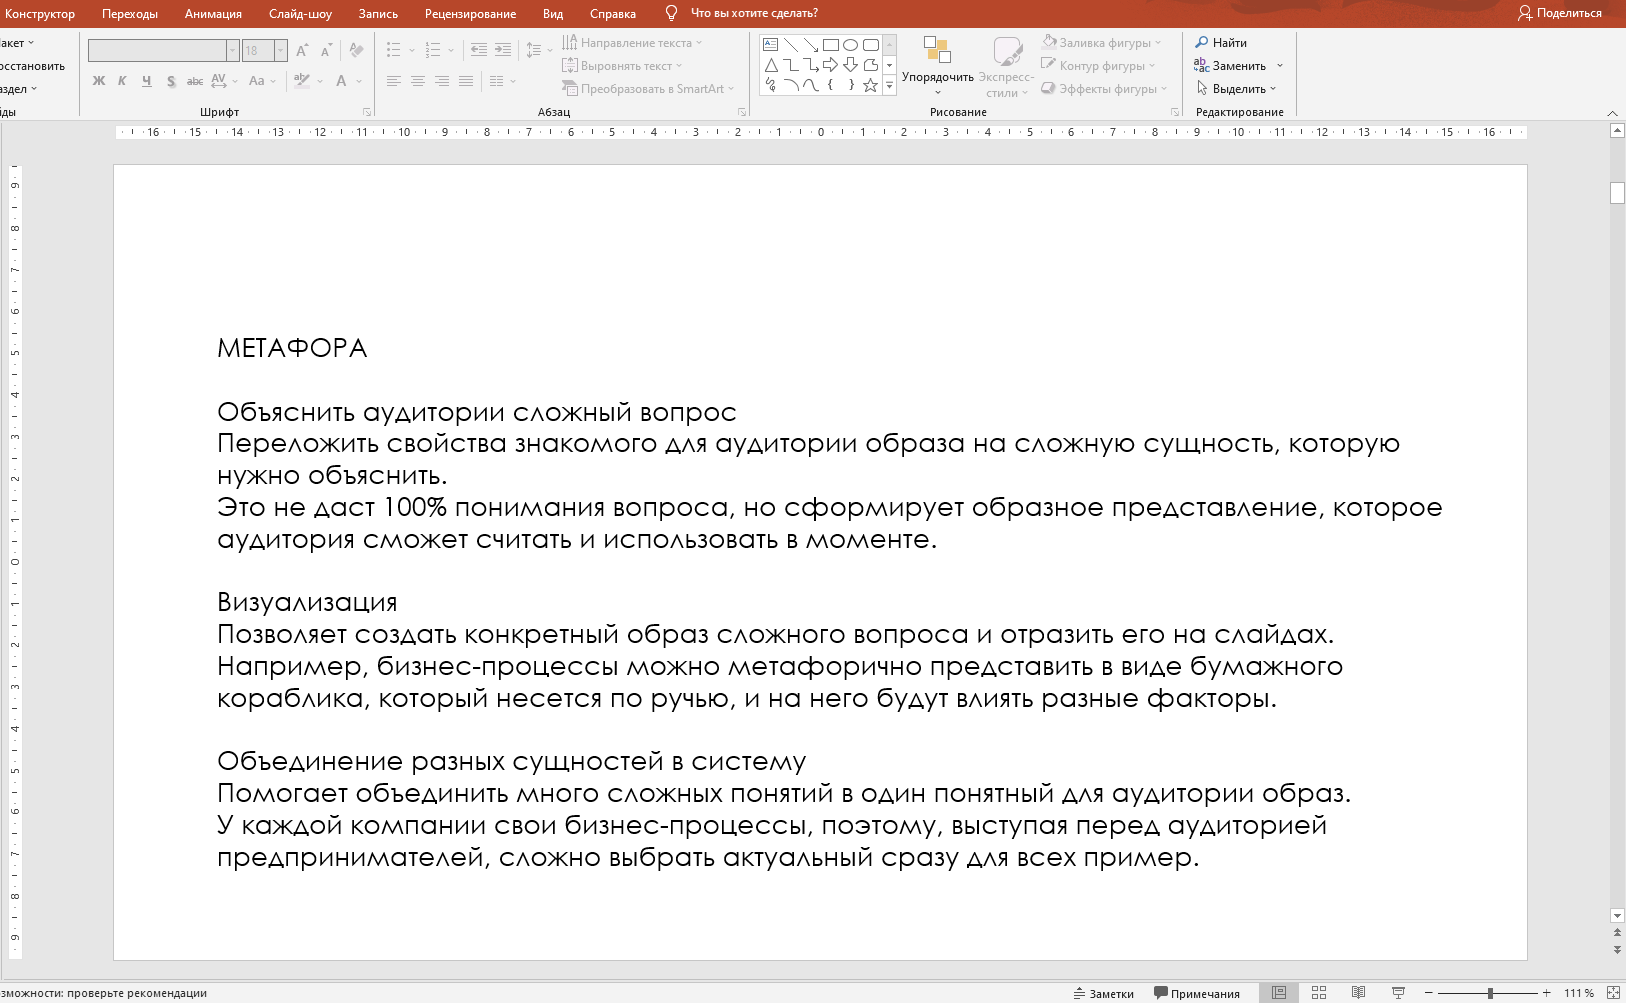The width and height of the screenshot is (1626, 1003).
Task: Open font name dropdown
Action: pos(232,50)
